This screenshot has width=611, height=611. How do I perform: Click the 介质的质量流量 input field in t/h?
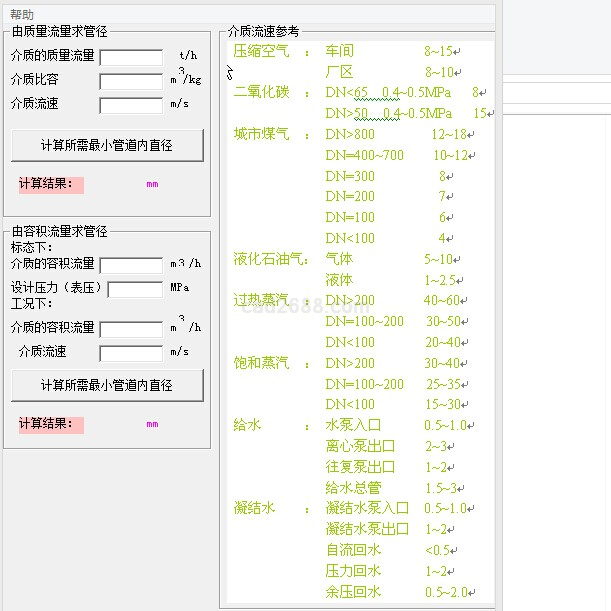tap(131, 57)
